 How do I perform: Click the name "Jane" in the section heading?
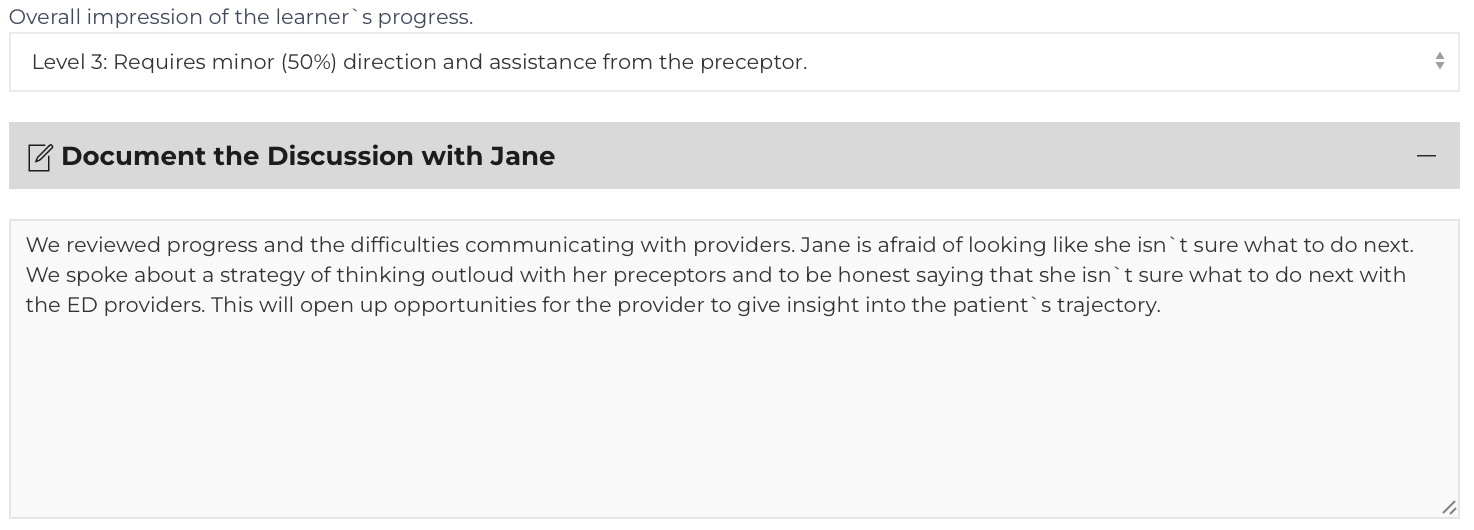(522, 156)
